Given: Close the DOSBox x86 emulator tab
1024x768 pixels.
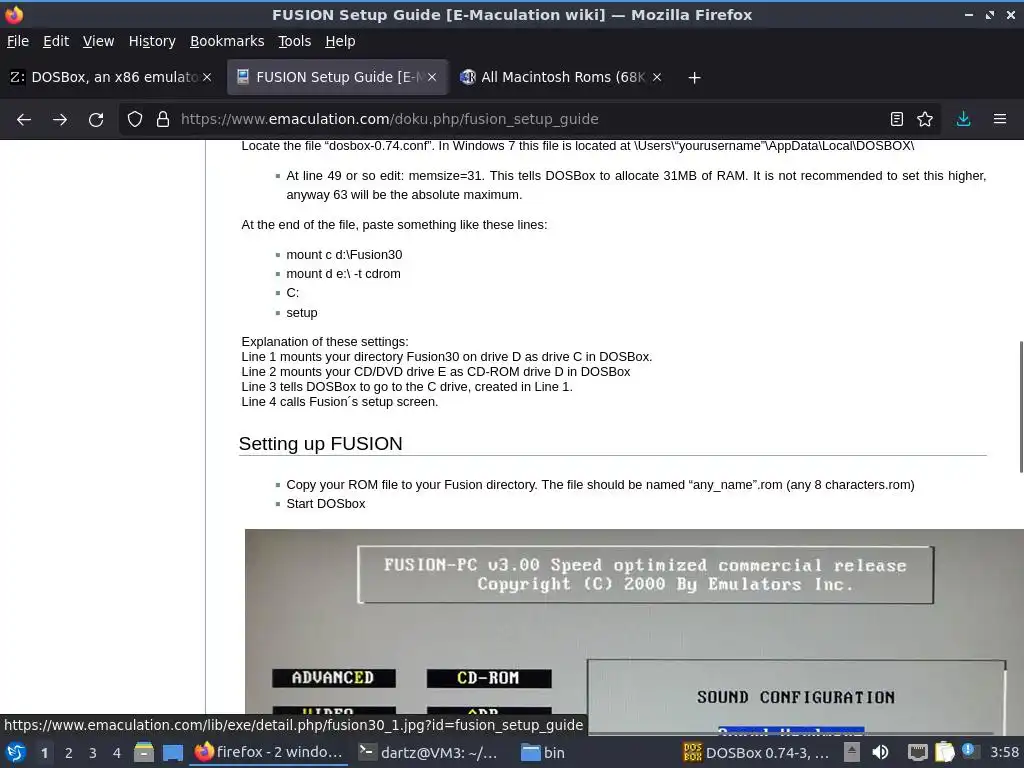Looking at the screenshot, I should click(x=207, y=77).
